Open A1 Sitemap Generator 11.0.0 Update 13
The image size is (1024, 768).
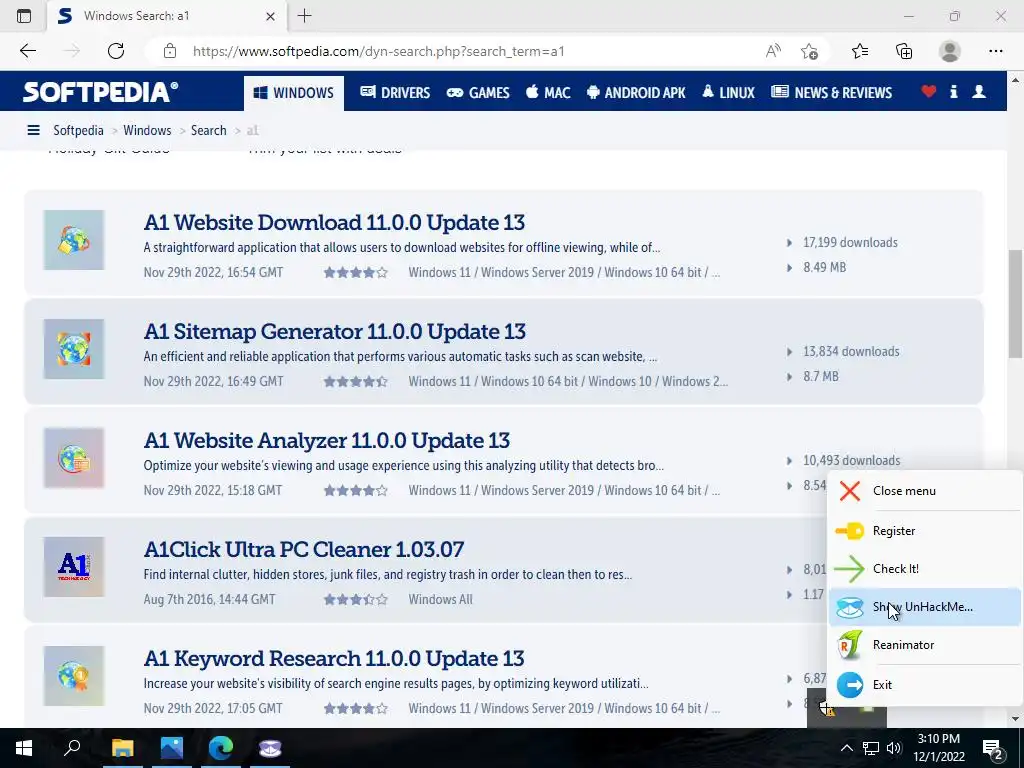334,331
